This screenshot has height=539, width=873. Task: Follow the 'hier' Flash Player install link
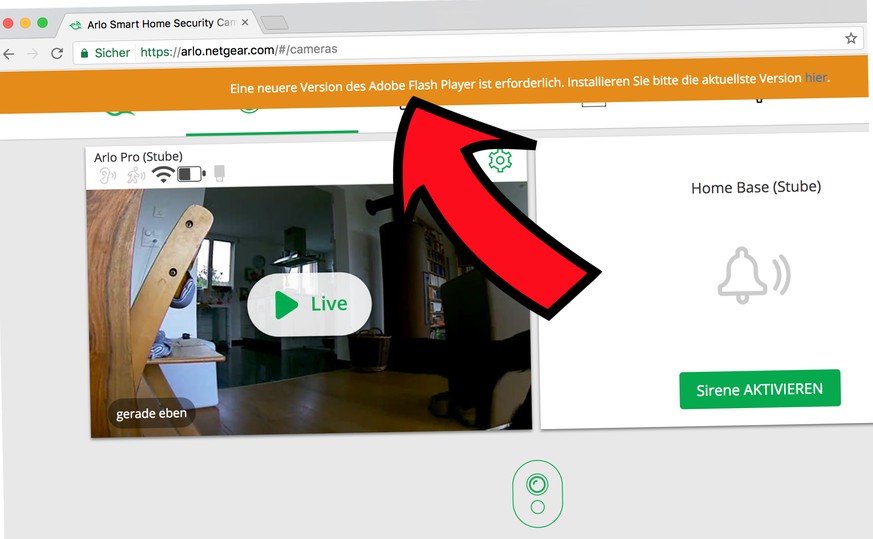tap(816, 77)
